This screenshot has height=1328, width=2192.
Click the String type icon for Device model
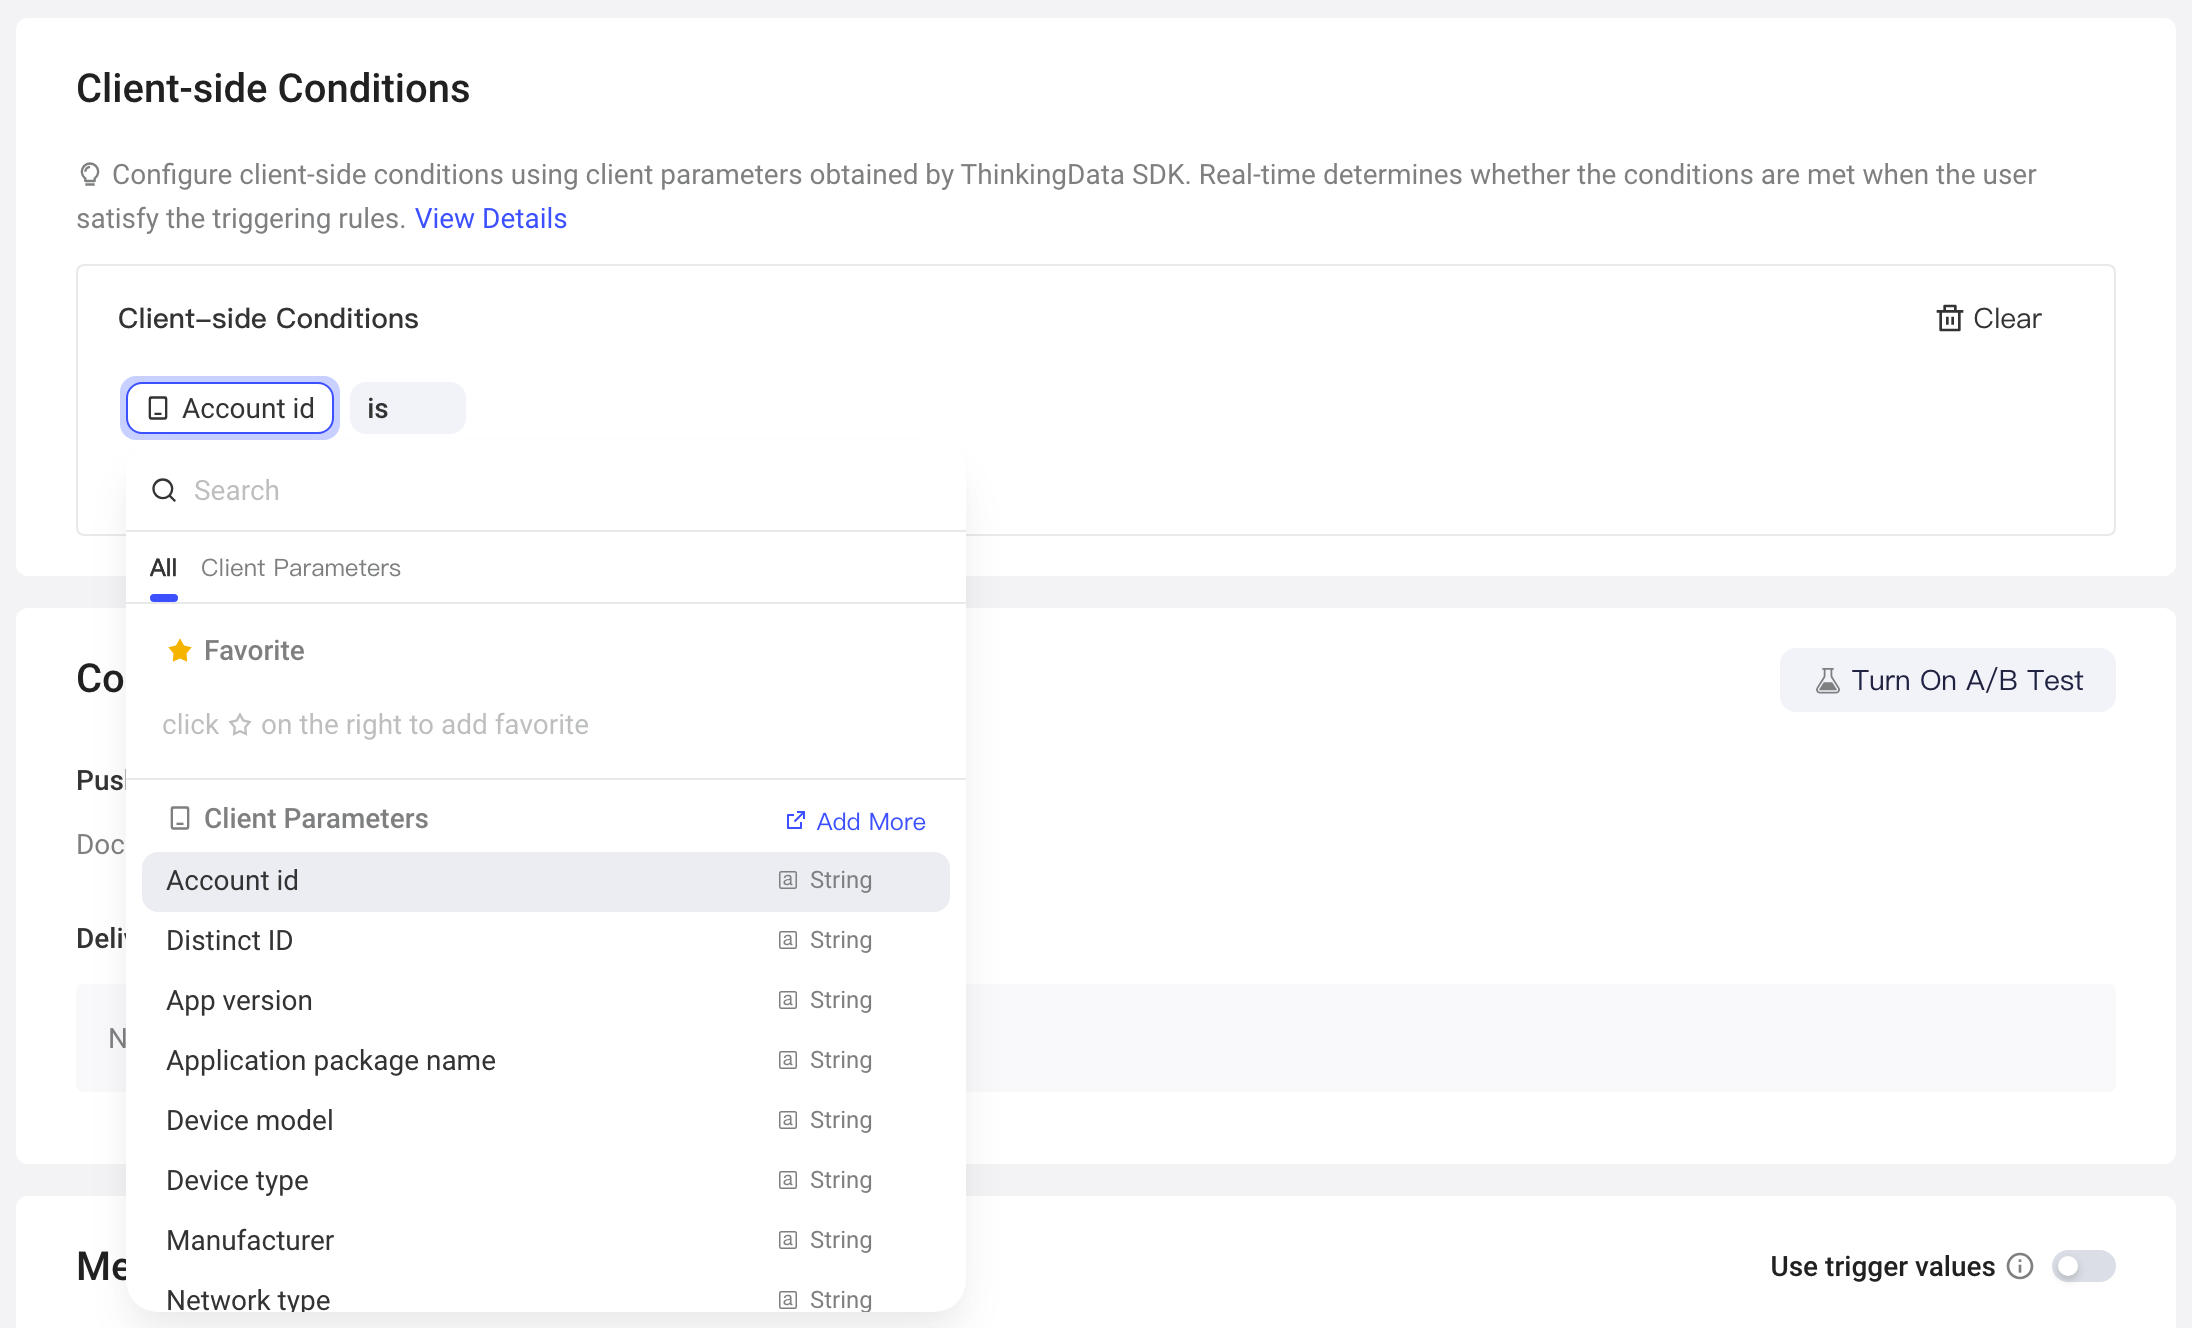point(788,1120)
